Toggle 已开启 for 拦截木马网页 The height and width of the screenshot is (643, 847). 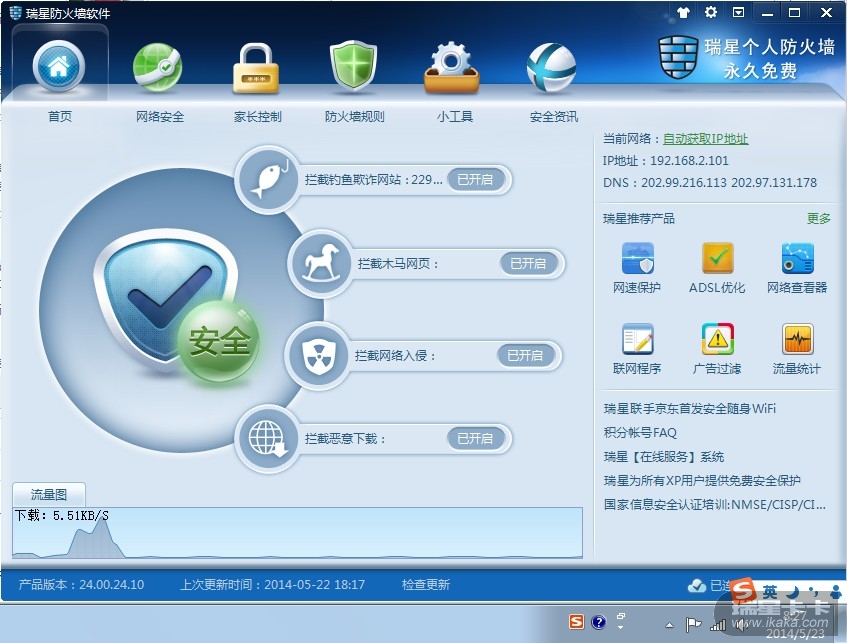click(x=528, y=263)
